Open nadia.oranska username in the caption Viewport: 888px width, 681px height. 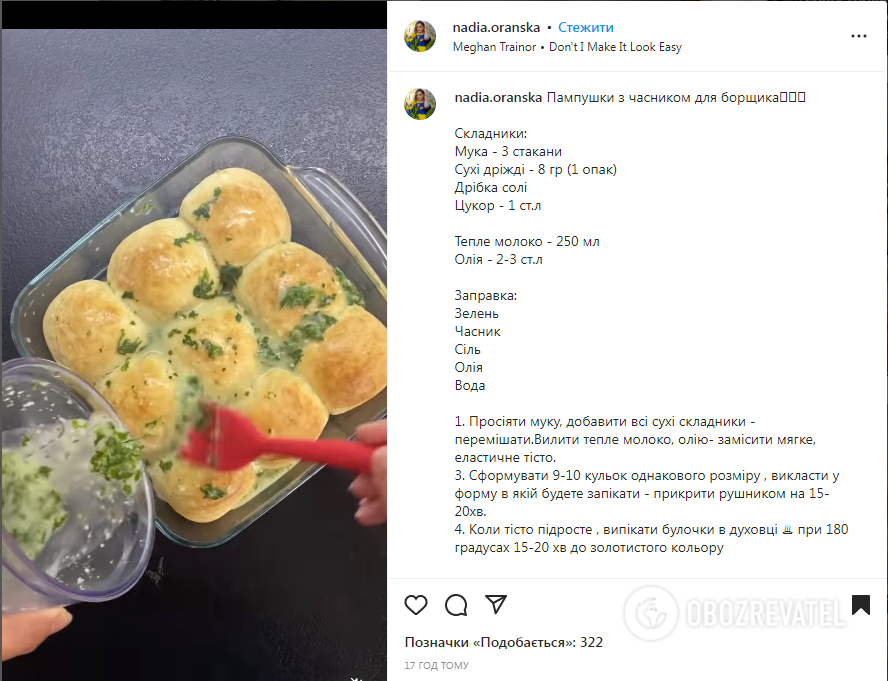click(498, 97)
